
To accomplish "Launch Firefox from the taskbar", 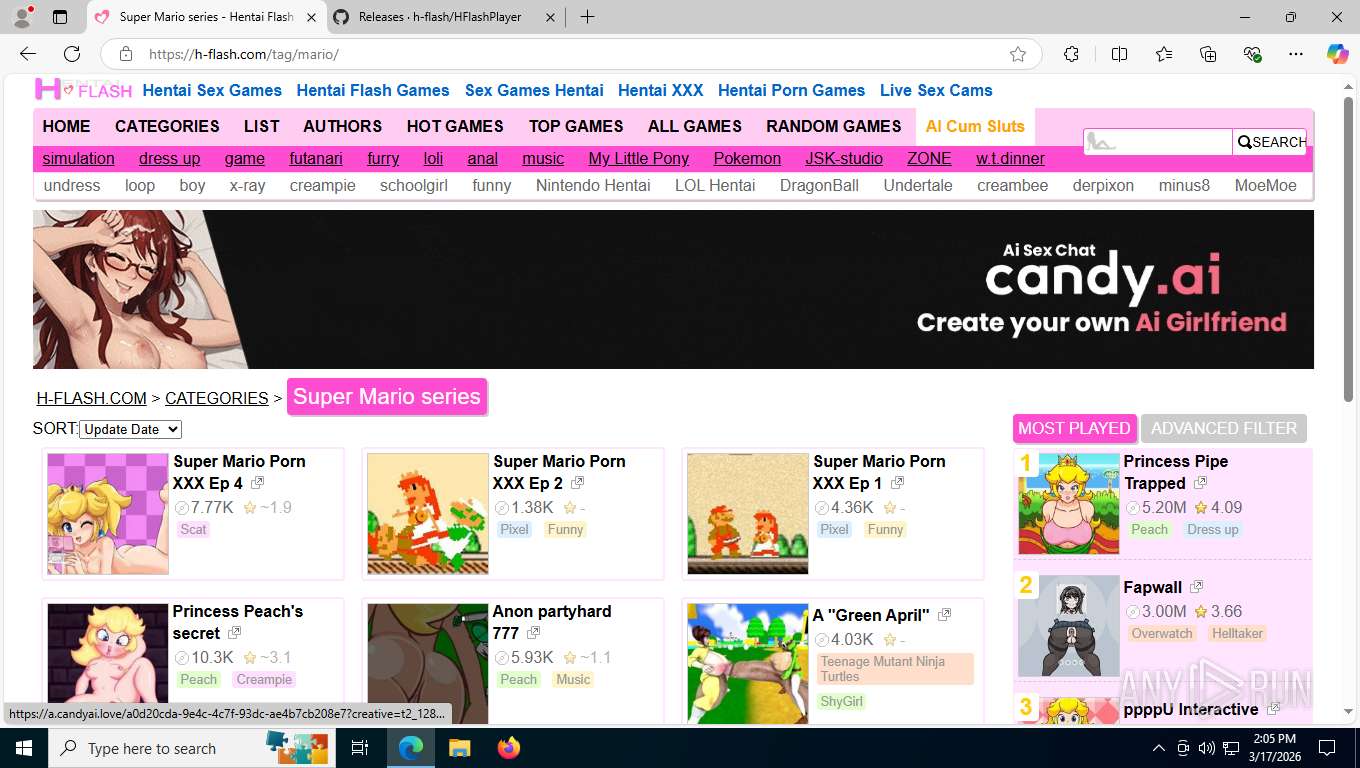I will pyautogui.click(x=509, y=748).
